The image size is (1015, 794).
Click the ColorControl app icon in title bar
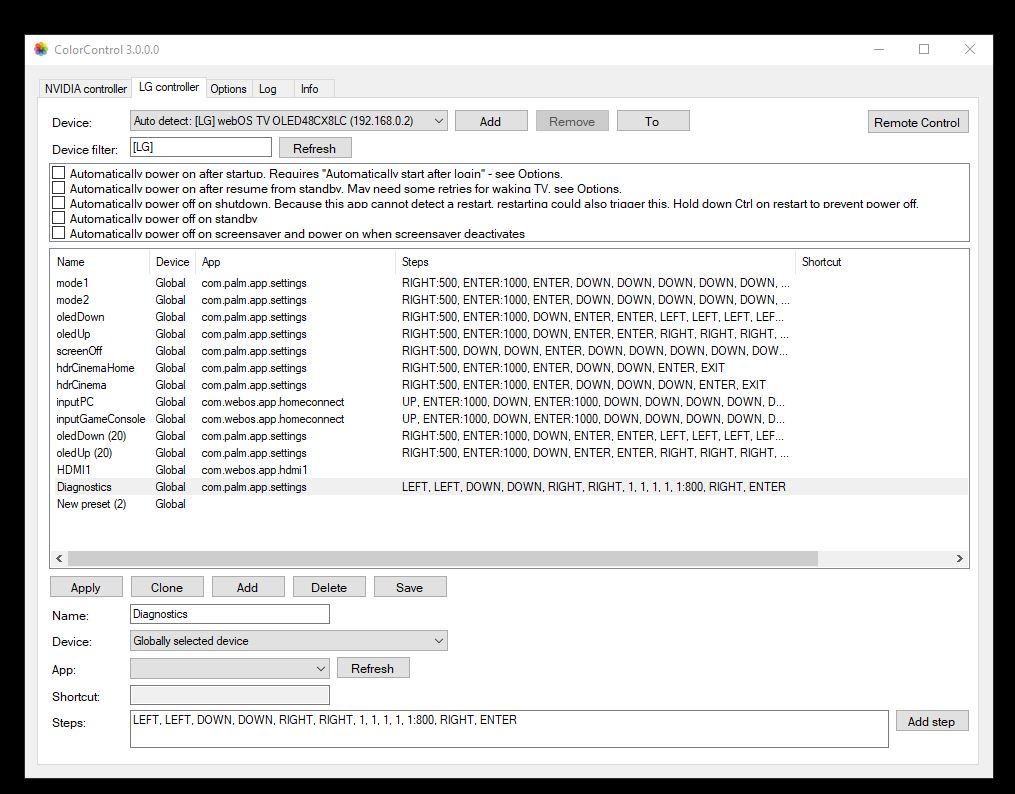[41, 49]
